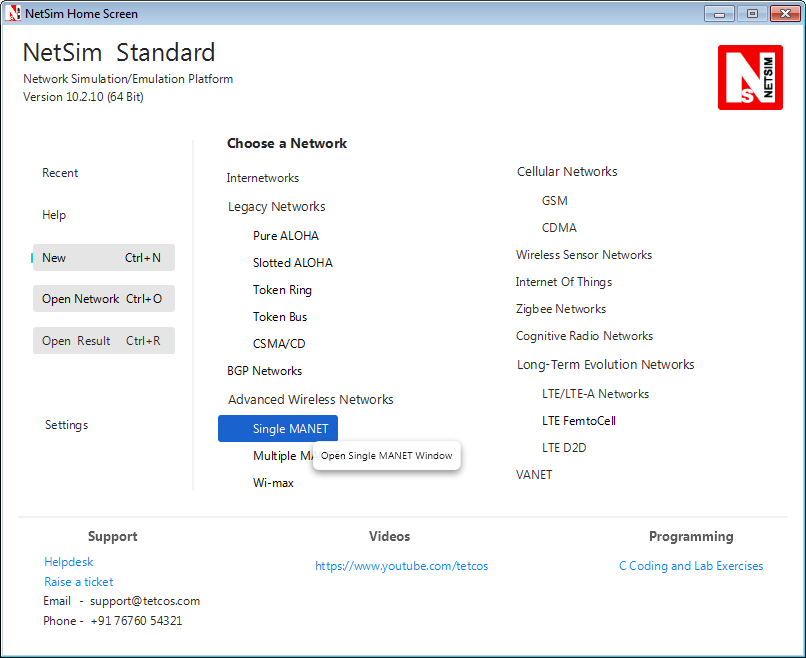Select Long-Term Evolution Networks heading
The image size is (806, 658).
coord(606,364)
